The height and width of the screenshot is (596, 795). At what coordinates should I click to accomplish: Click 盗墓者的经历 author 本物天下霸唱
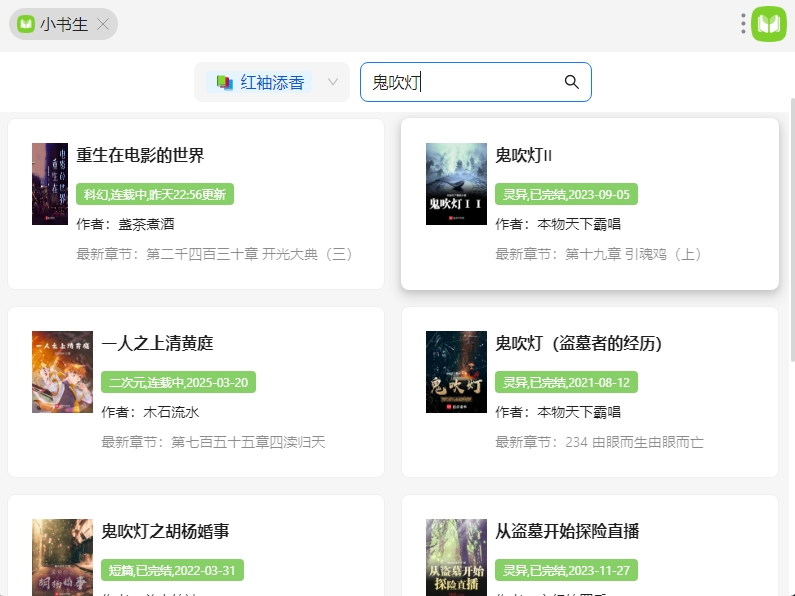tap(579, 412)
